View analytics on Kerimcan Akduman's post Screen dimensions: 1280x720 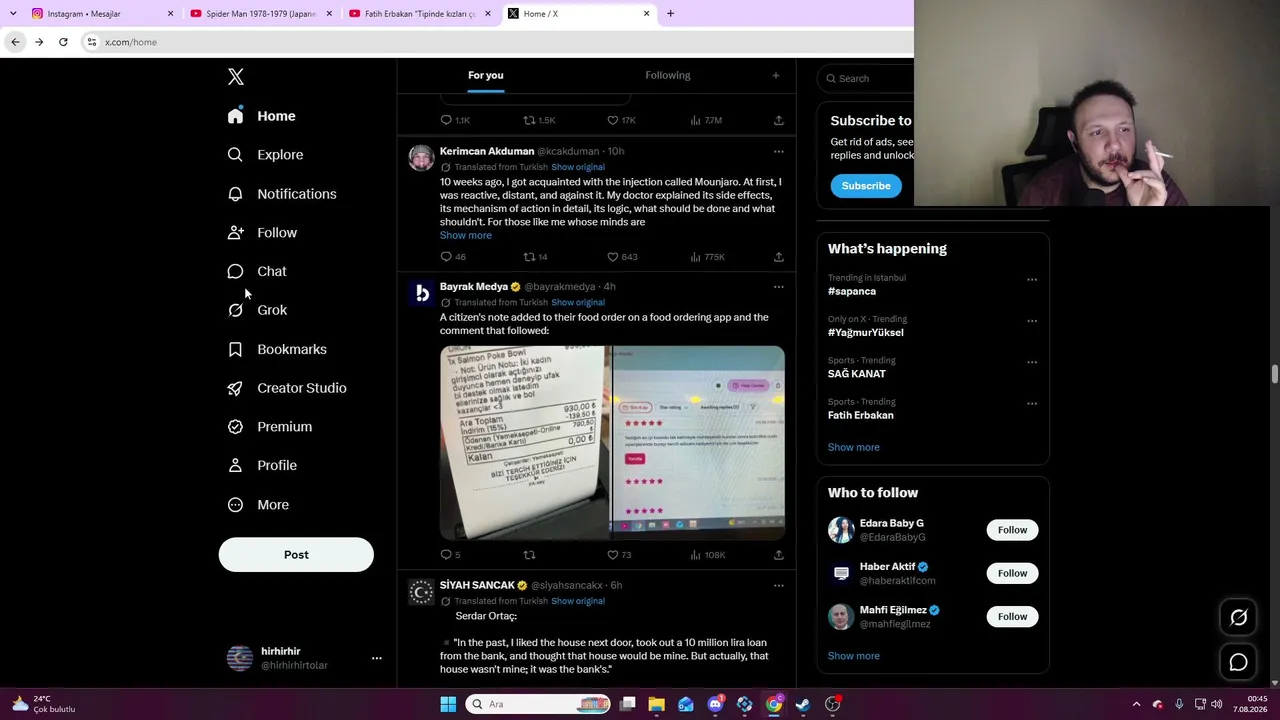coord(707,257)
